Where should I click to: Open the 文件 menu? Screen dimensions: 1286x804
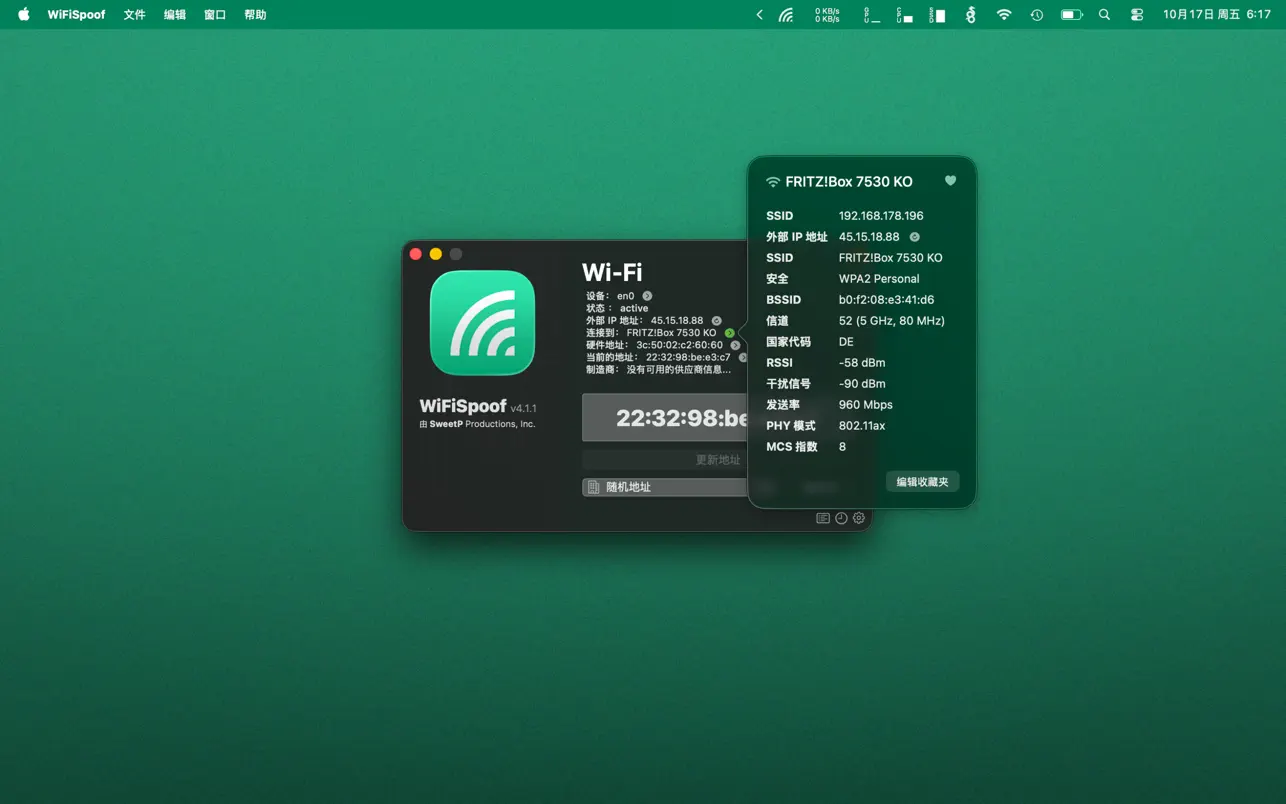coord(134,14)
